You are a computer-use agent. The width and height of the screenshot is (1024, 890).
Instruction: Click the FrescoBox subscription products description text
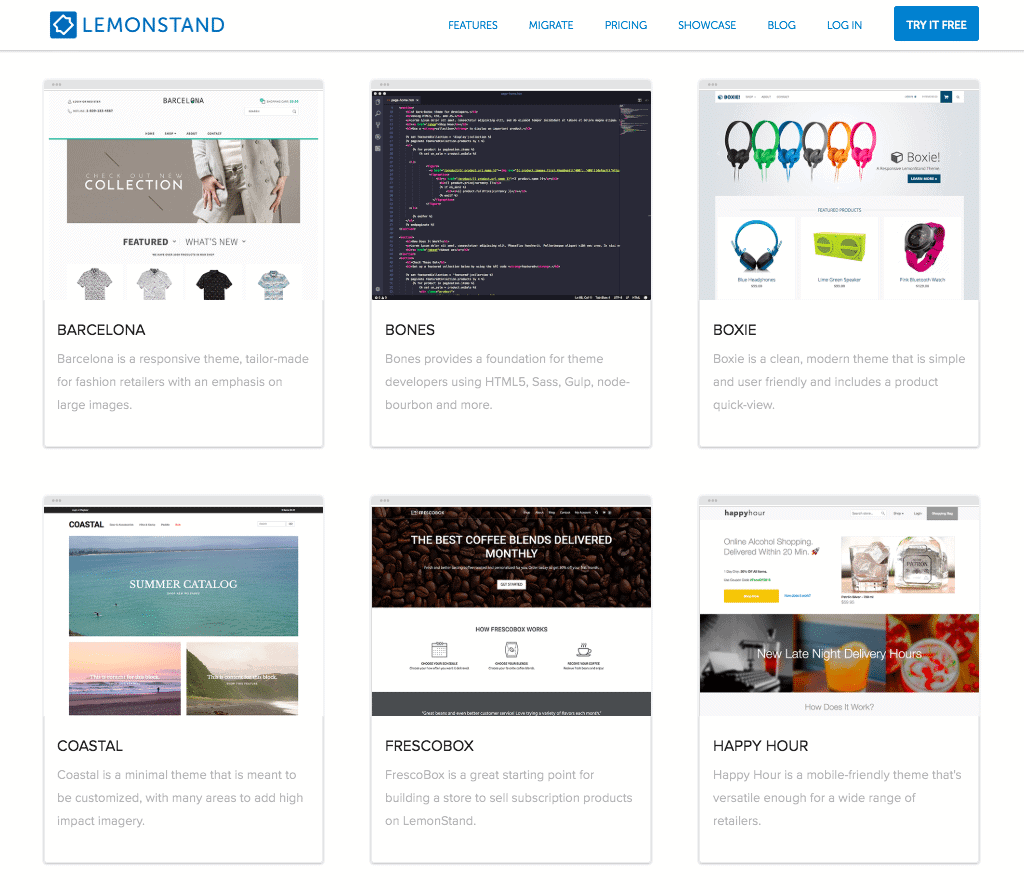(x=509, y=798)
